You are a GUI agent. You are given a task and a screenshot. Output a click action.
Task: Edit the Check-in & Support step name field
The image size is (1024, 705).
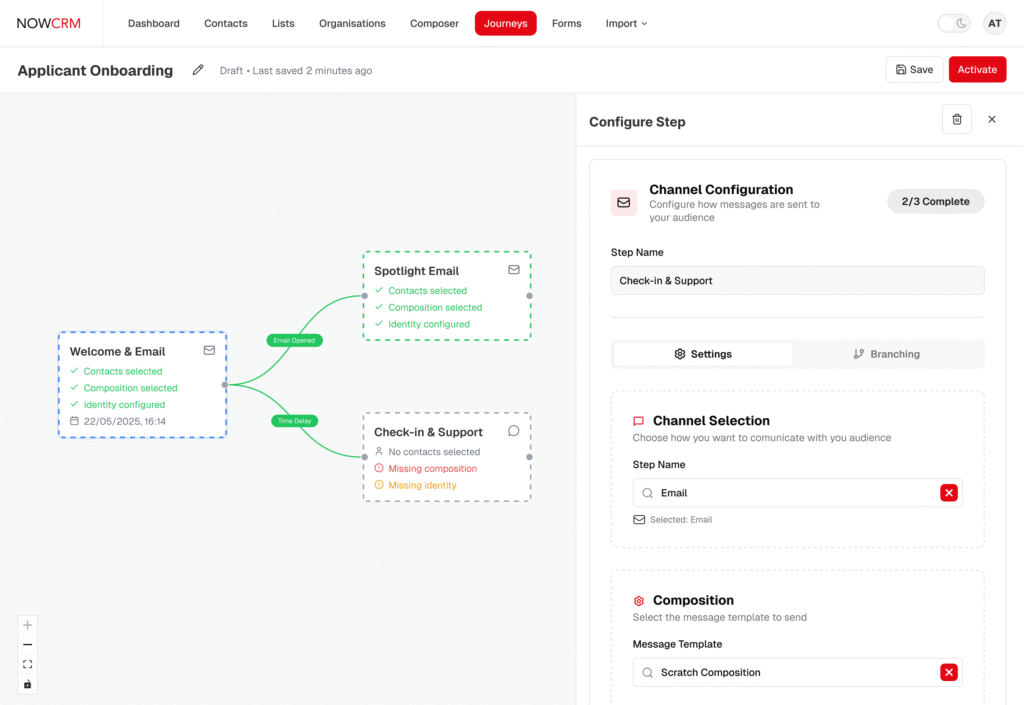tap(797, 281)
